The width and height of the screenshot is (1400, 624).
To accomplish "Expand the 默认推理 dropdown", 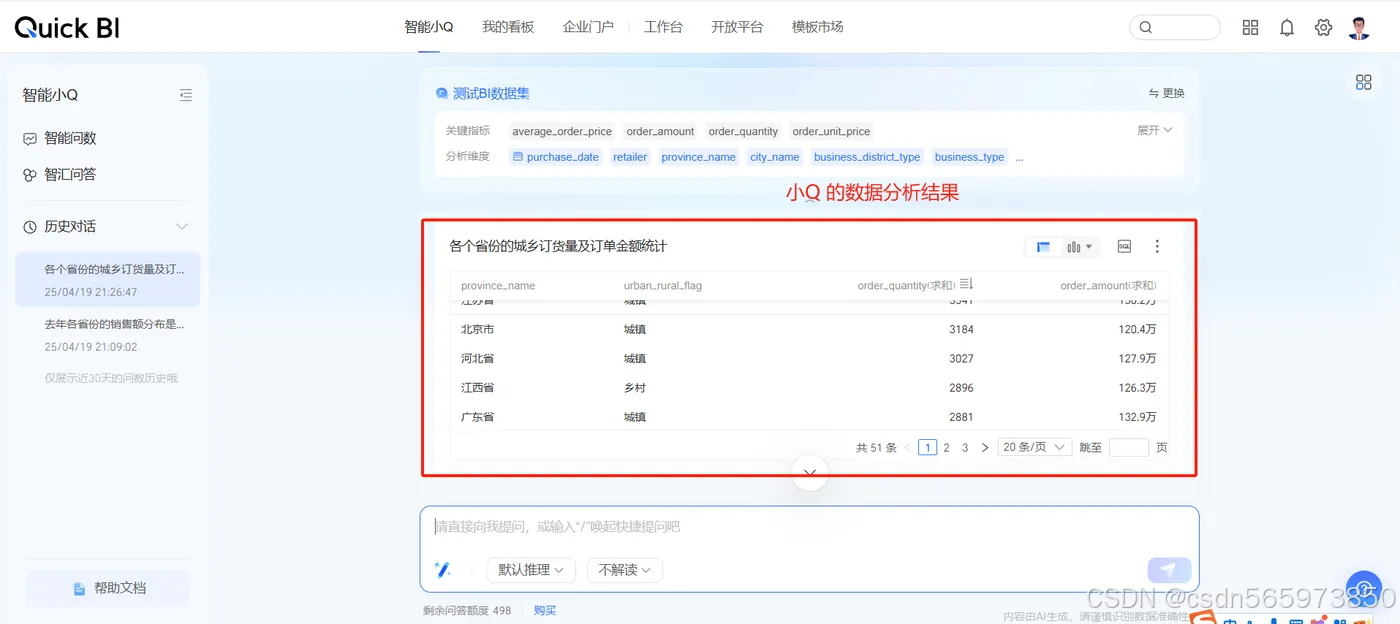I will (x=530, y=570).
